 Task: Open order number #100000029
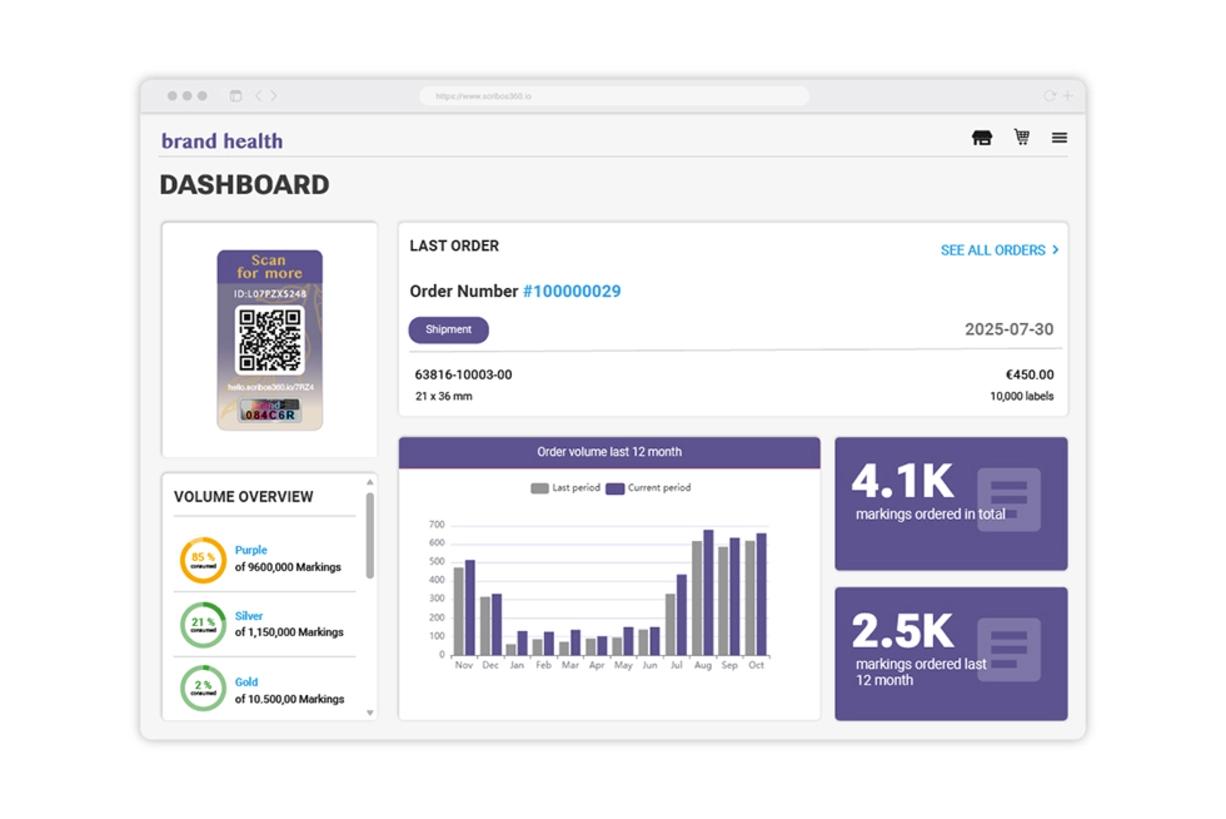pyautogui.click(x=571, y=291)
